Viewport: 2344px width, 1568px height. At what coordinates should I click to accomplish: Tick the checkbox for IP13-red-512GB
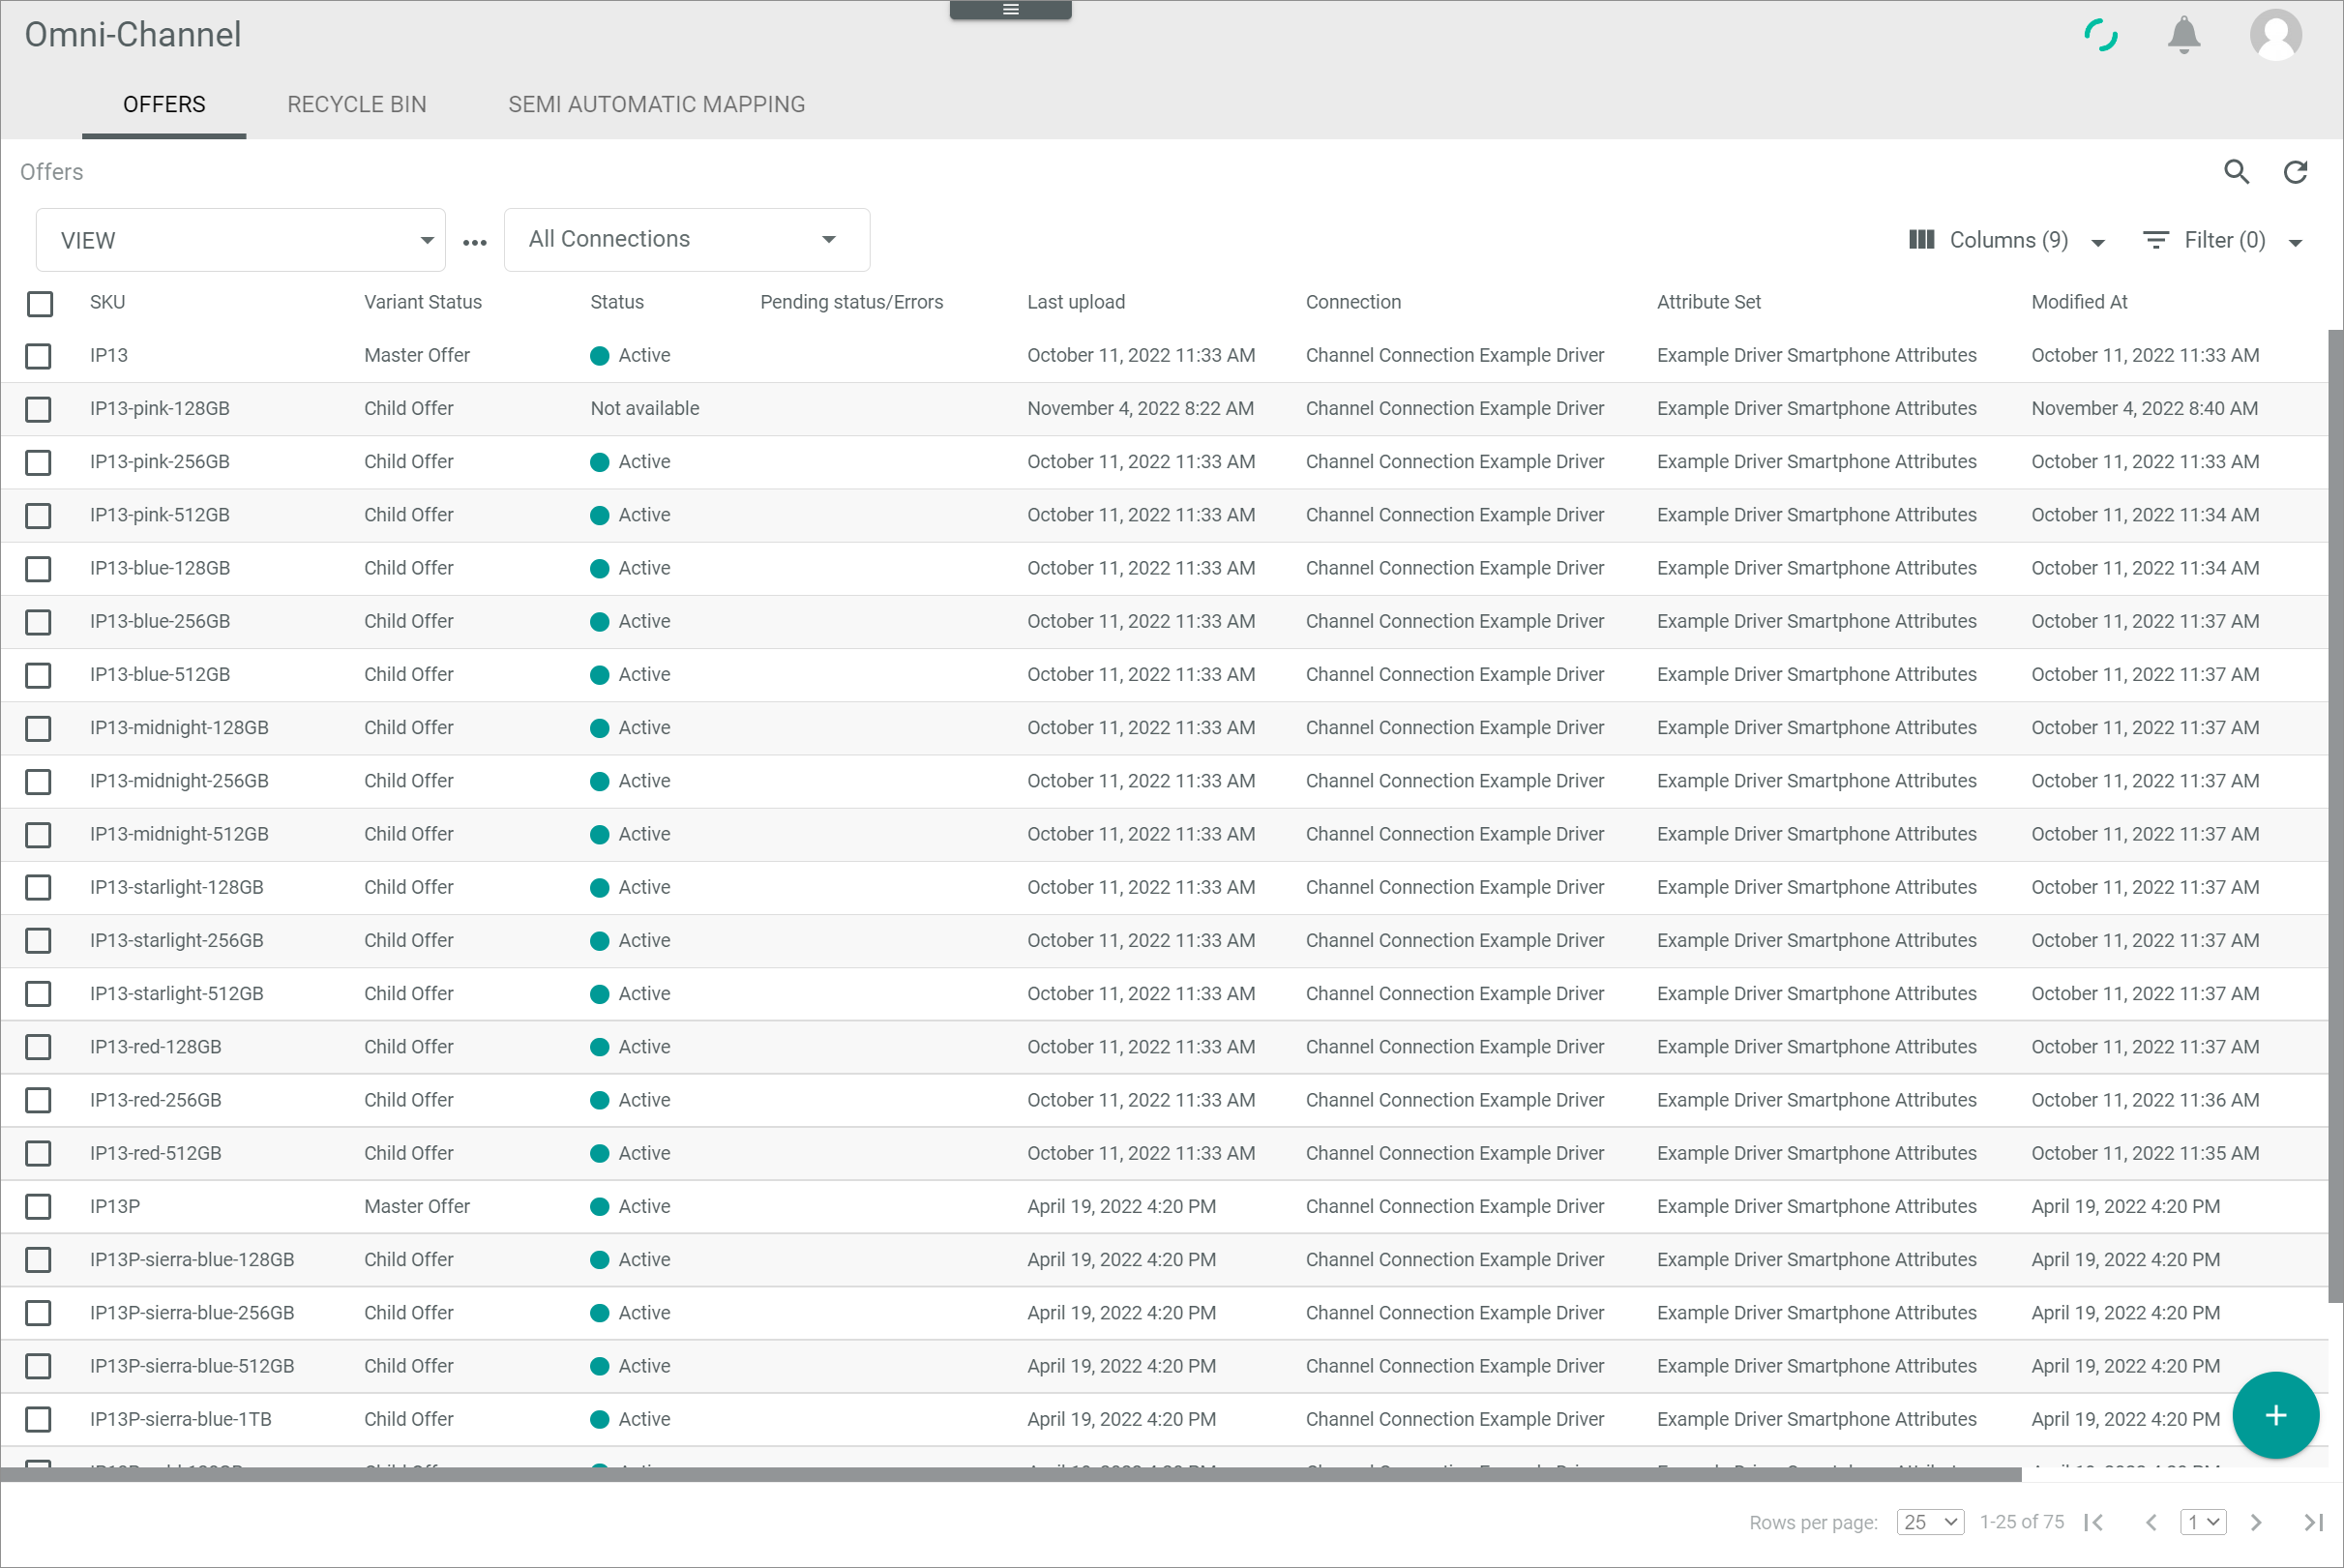(x=38, y=1154)
